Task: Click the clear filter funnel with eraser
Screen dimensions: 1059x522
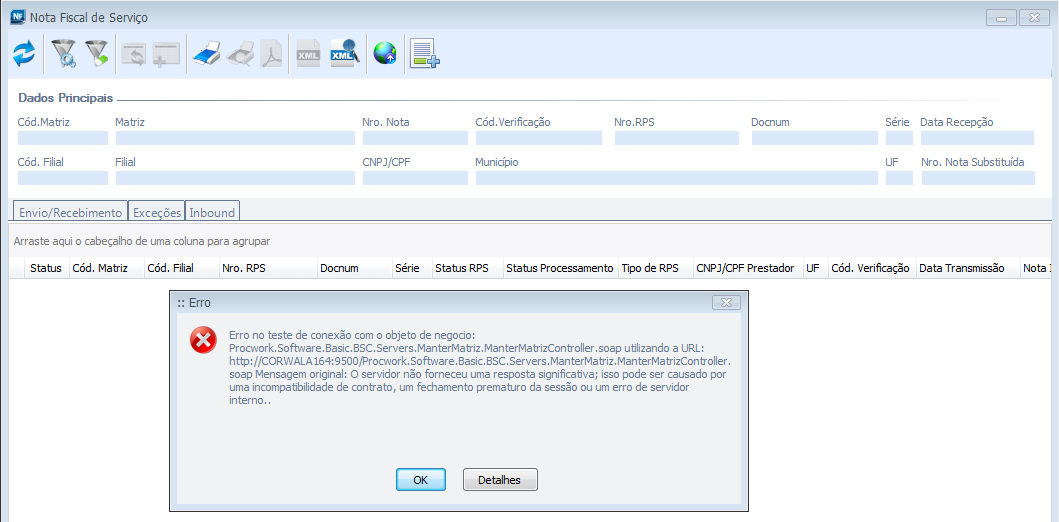Action: (97, 53)
